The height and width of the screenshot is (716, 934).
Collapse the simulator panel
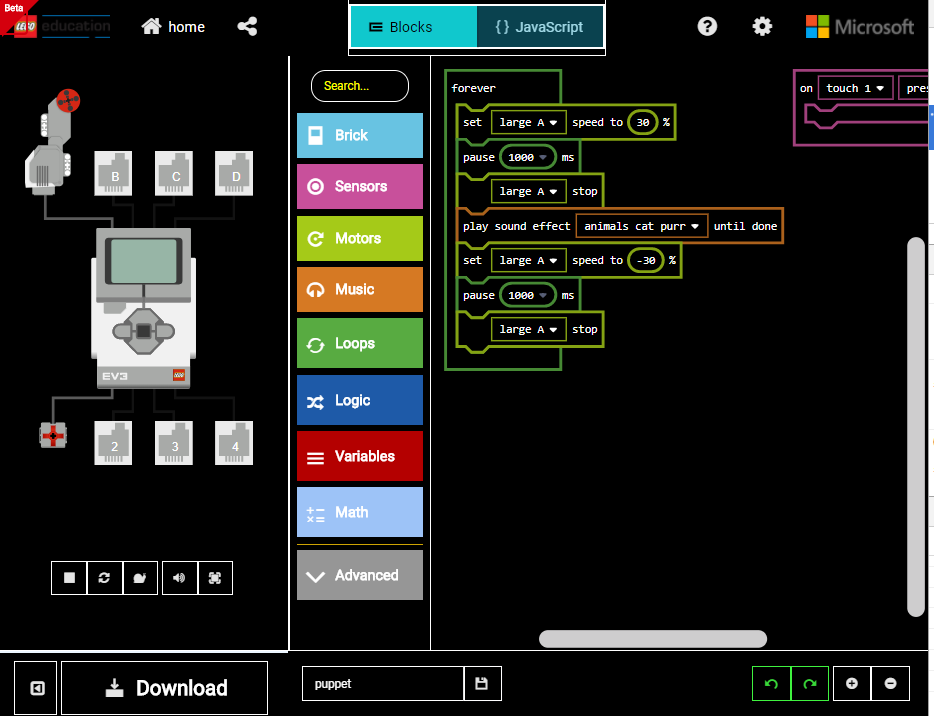(36, 688)
